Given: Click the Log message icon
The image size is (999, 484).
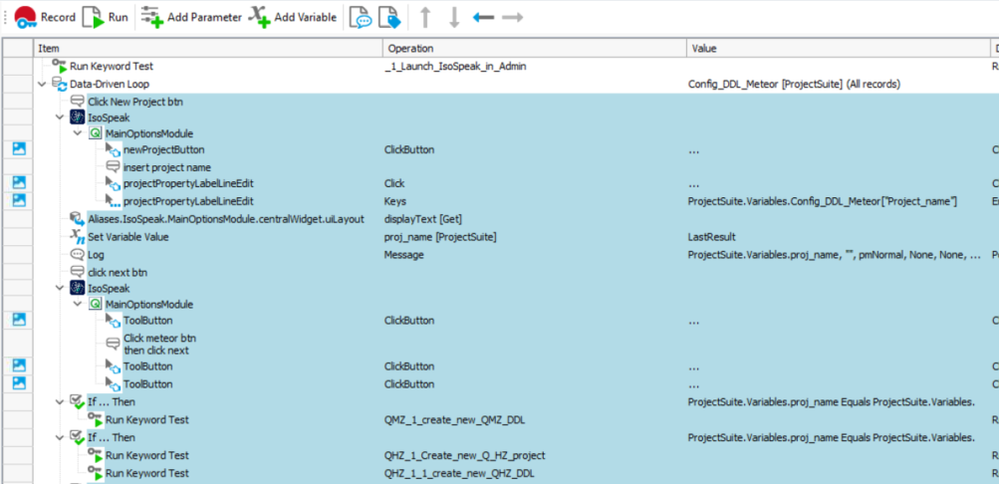Looking at the screenshot, I should pyautogui.click(x=77, y=254).
